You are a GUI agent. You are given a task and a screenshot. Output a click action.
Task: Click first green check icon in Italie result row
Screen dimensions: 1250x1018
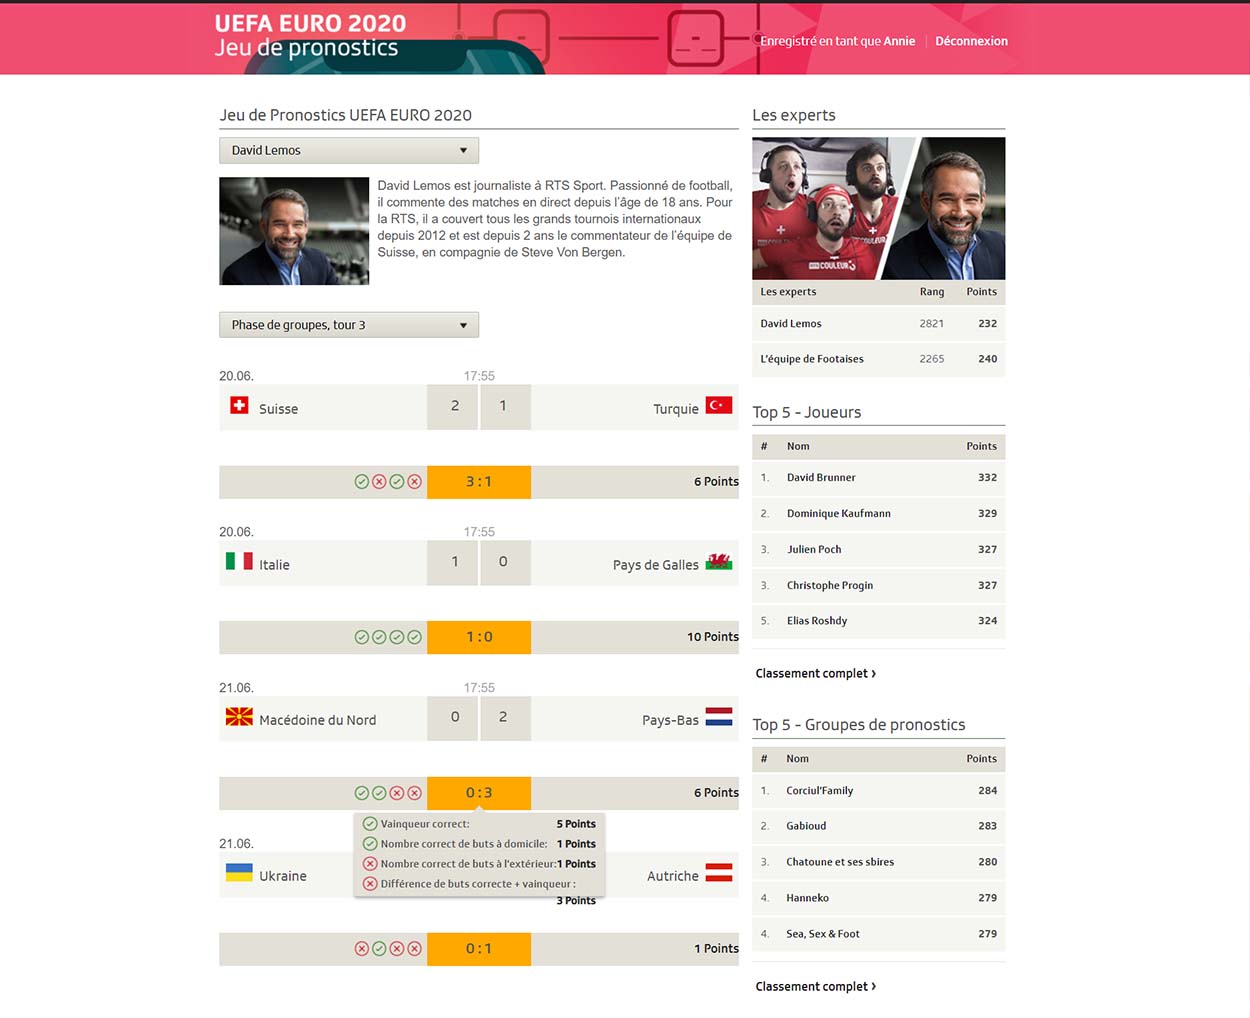coord(362,637)
